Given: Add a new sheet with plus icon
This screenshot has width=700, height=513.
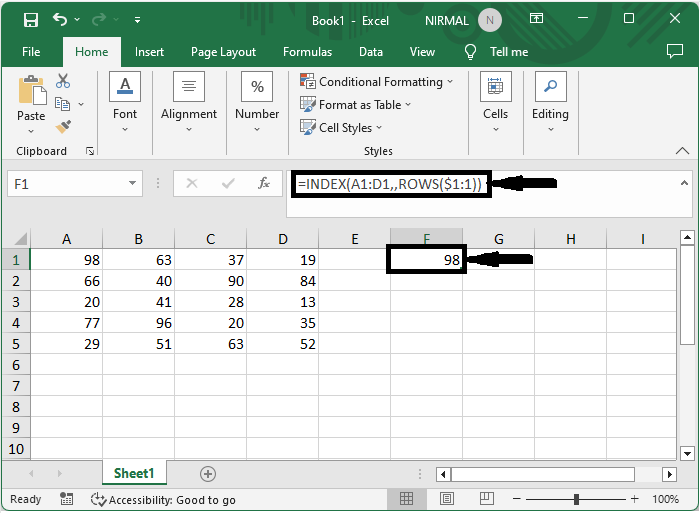Looking at the screenshot, I should click(208, 474).
